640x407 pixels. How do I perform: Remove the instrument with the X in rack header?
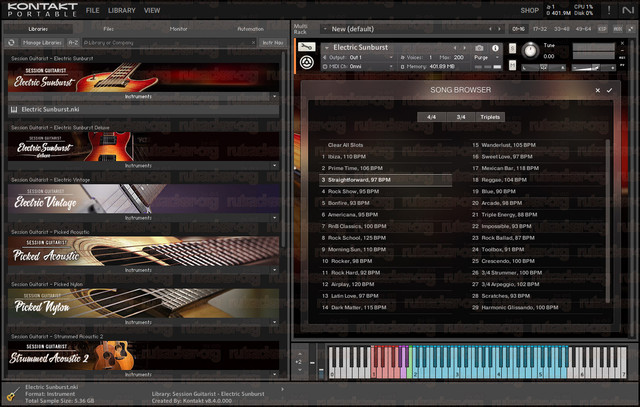pyautogui.click(x=622, y=43)
